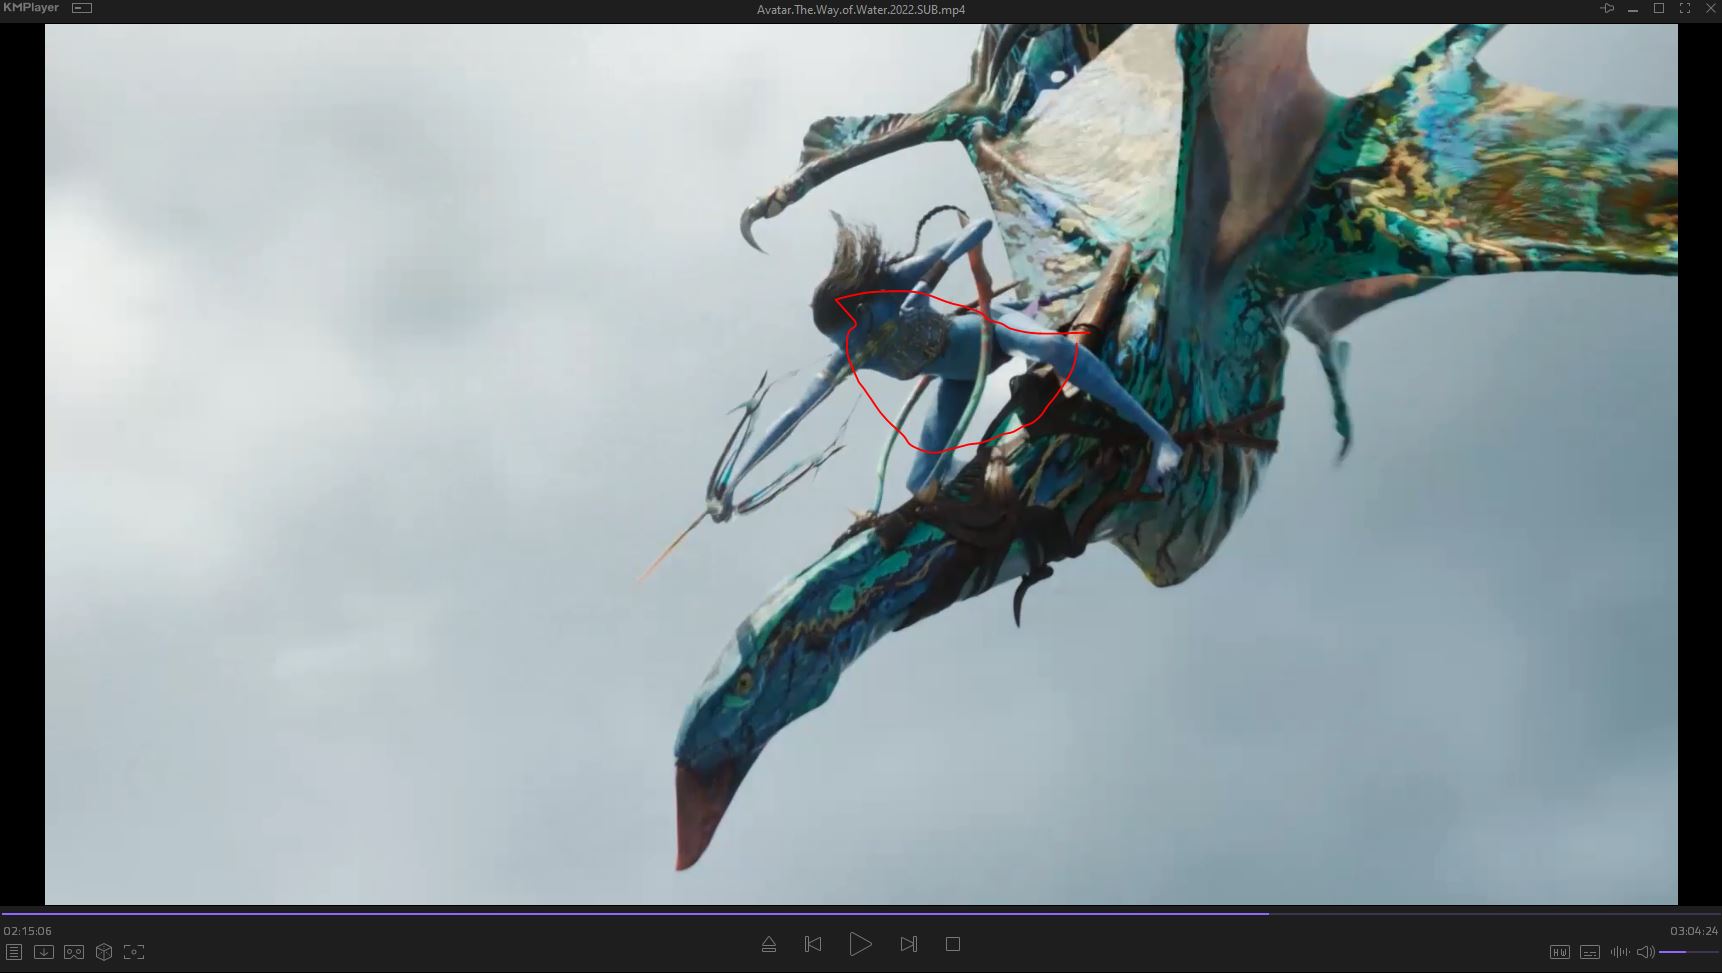The height and width of the screenshot is (973, 1722).
Task: Mute the audio with speaker icon
Action: click(1645, 952)
